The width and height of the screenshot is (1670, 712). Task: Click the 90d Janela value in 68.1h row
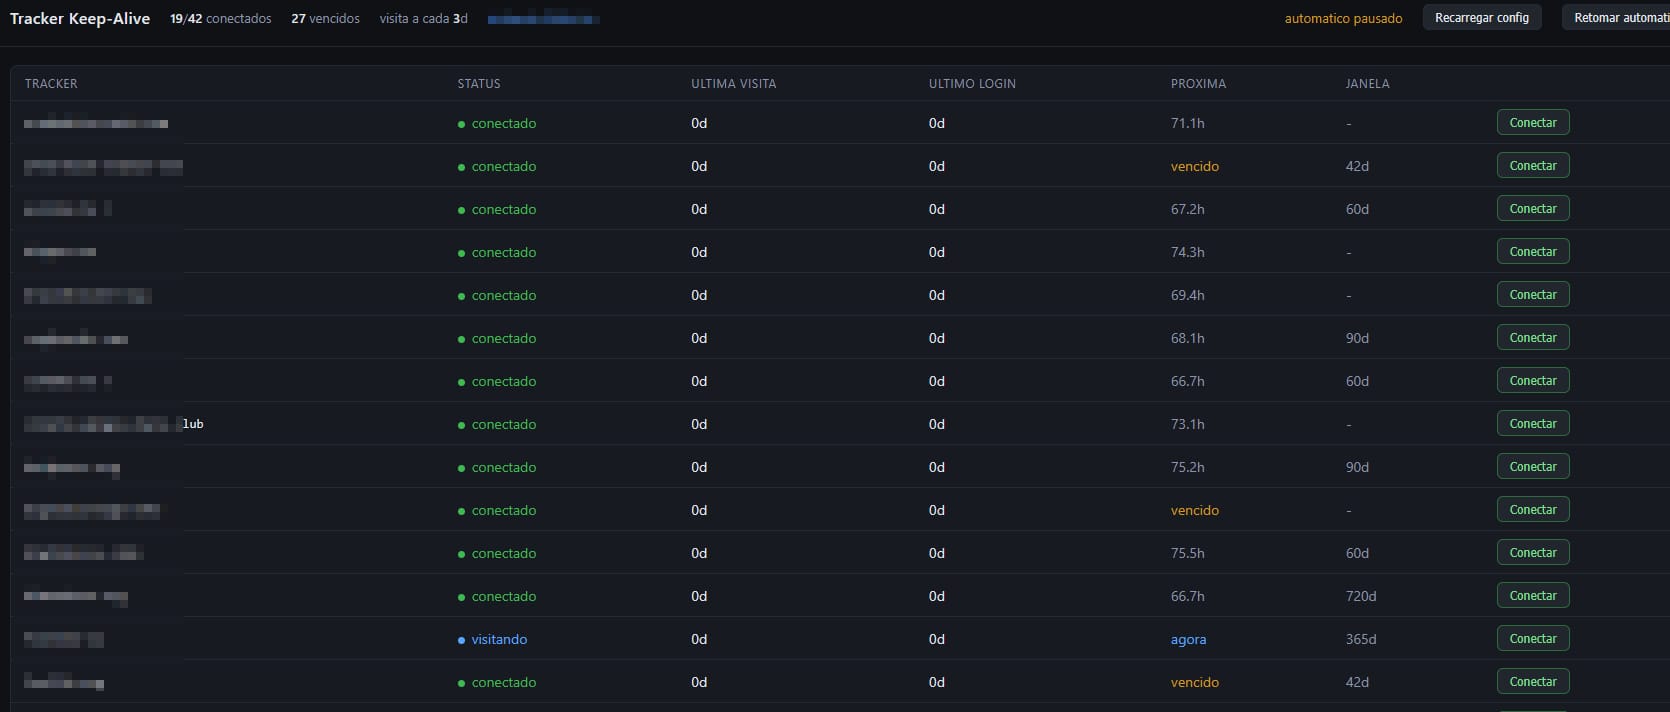click(x=1357, y=338)
